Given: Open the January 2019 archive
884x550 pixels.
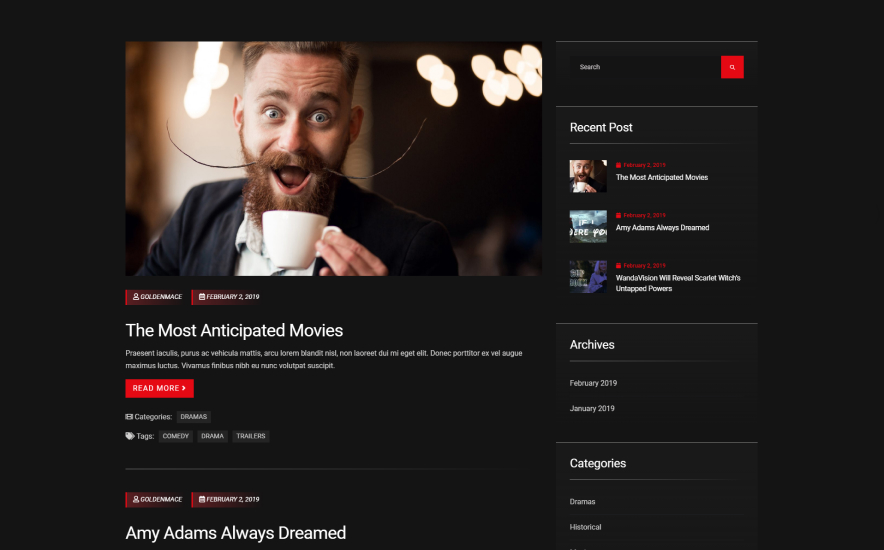Looking at the screenshot, I should click(x=592, y=408).
